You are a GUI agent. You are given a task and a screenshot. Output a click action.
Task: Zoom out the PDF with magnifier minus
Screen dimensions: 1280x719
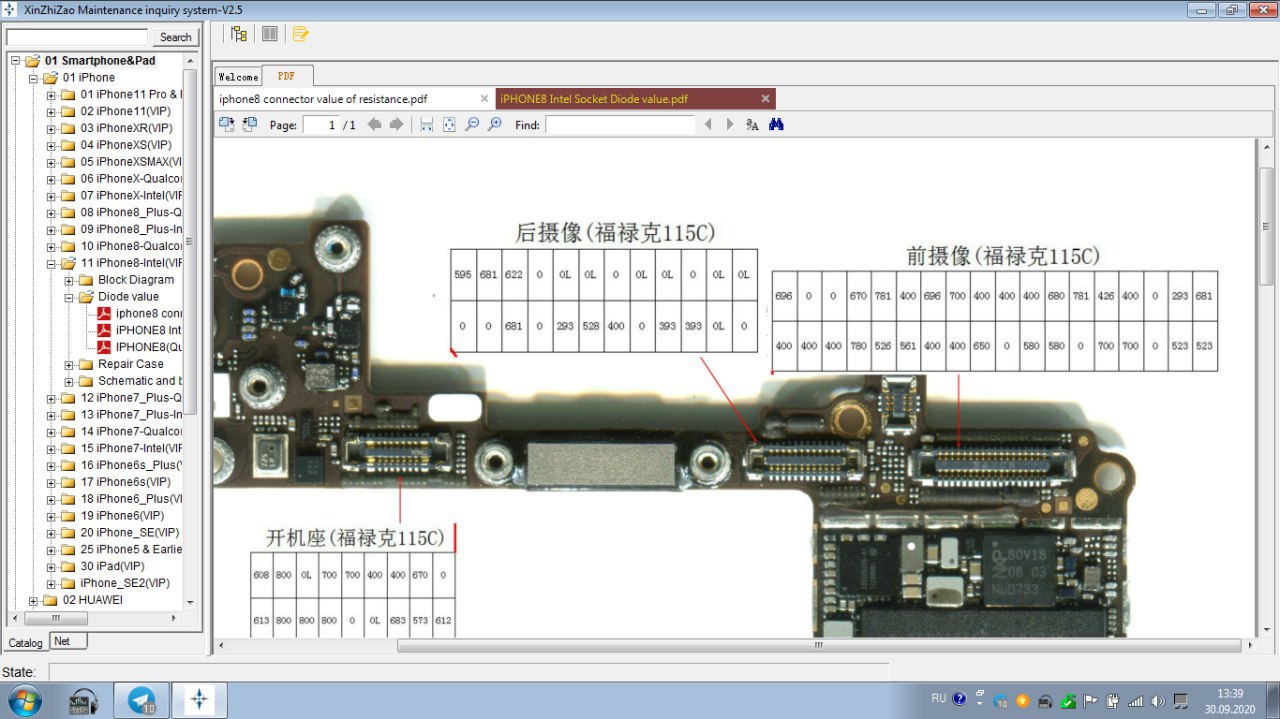472,124
